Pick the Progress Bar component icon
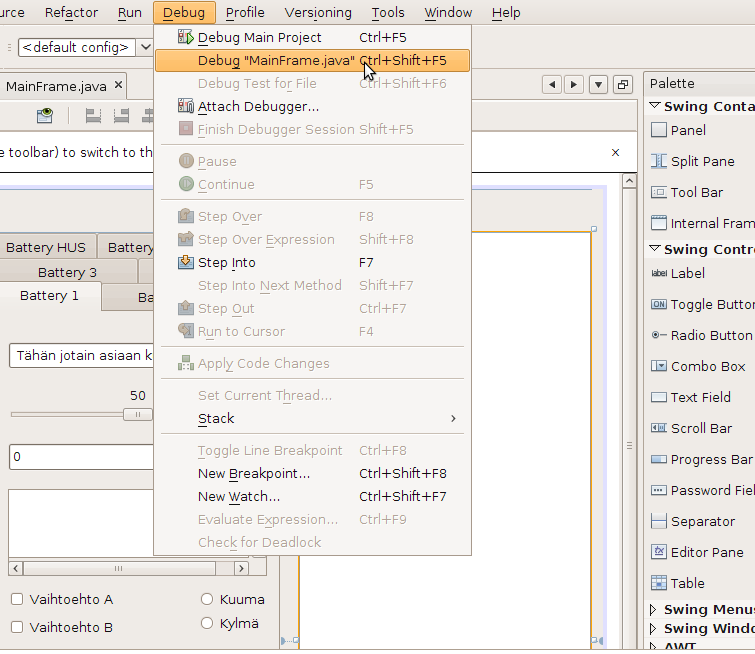Image resolution: width=755 pixels, height=654 pixels. [x=658, y=459]
